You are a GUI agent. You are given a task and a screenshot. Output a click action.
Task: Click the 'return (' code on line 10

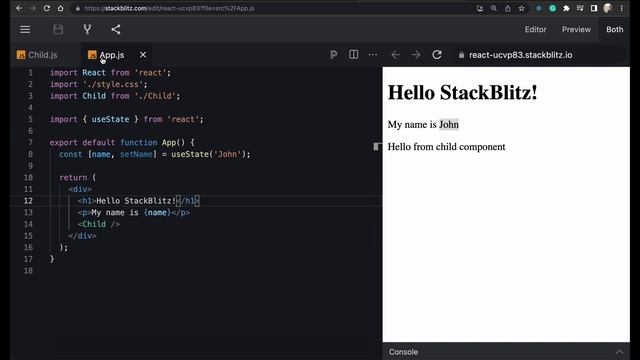pos(78,178)
